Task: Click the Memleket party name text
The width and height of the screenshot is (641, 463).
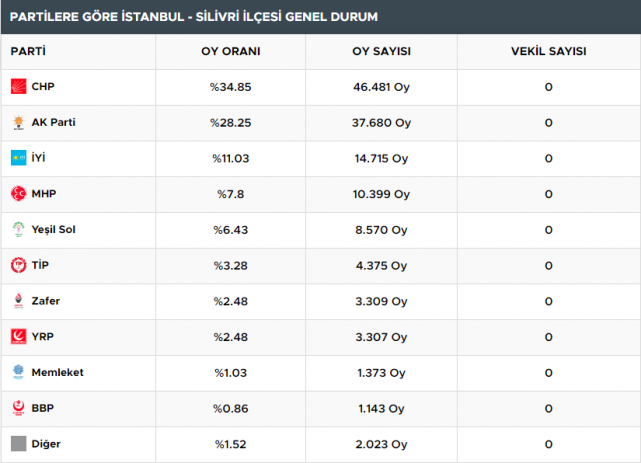Action: 58,372
